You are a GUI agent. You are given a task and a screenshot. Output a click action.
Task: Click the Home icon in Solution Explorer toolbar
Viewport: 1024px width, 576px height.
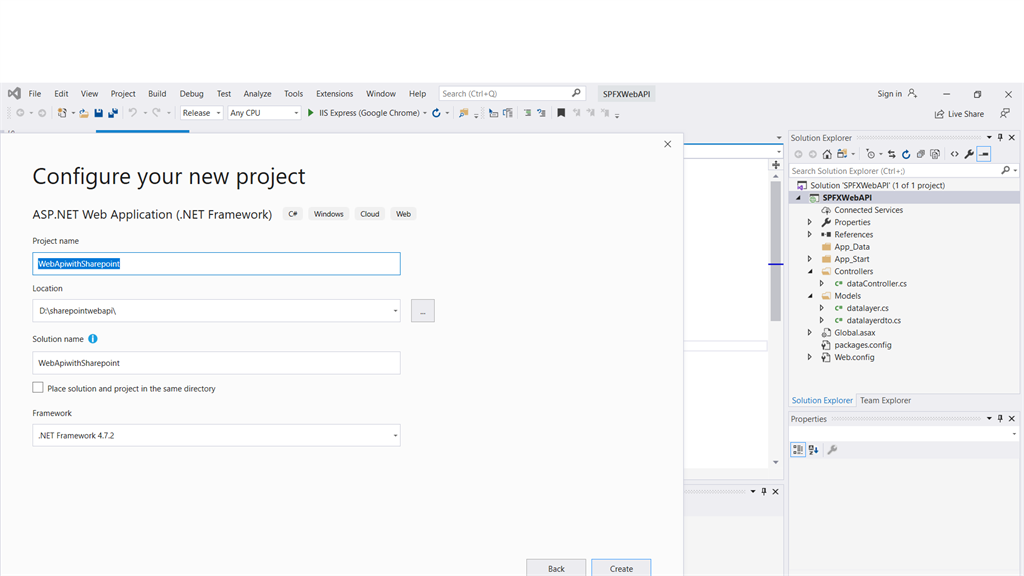[x=827, y=153]
